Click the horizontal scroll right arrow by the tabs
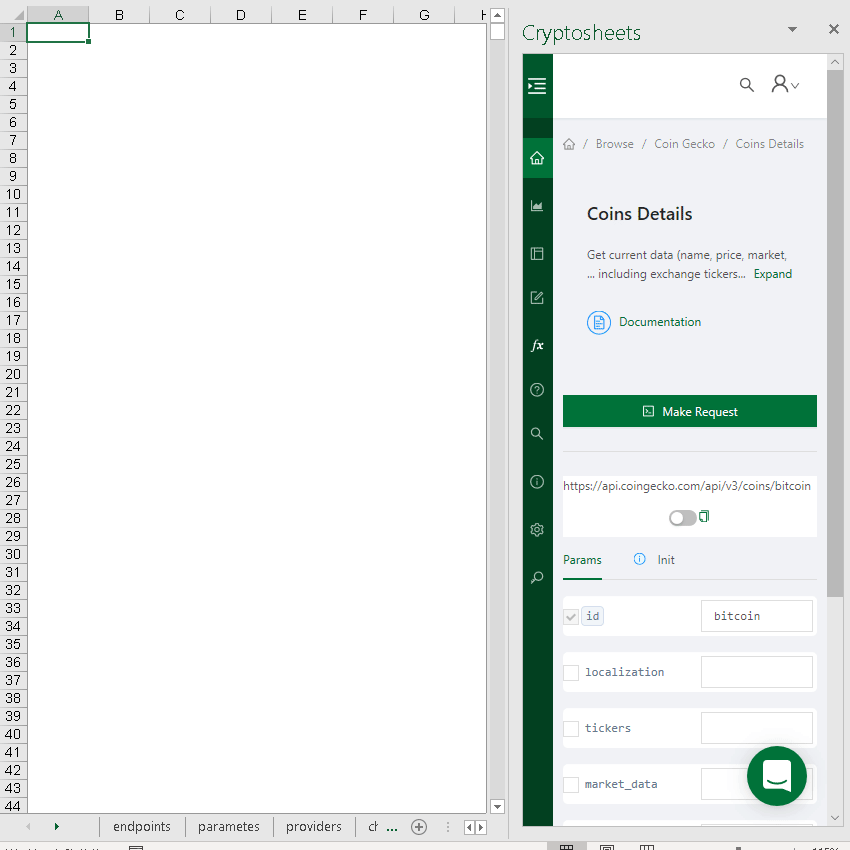Screen dimensions: 850x850 coord(480,827)
